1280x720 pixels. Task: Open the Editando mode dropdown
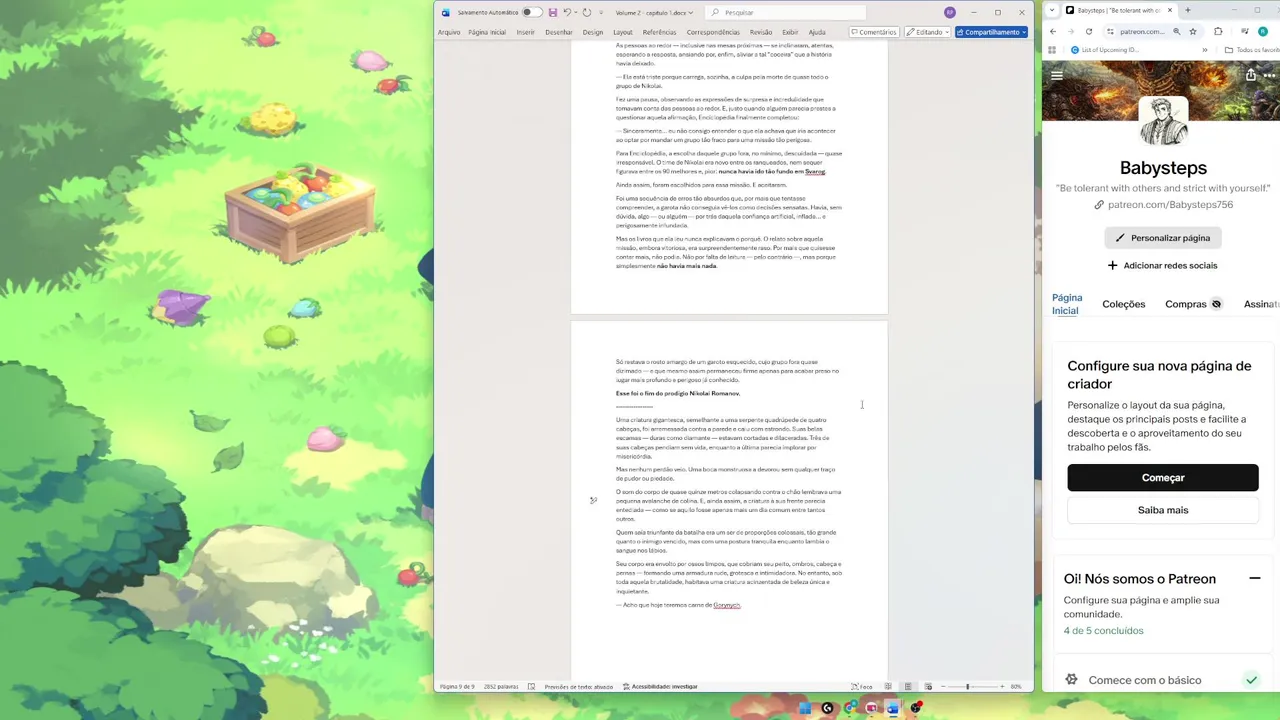pos(946,32)
